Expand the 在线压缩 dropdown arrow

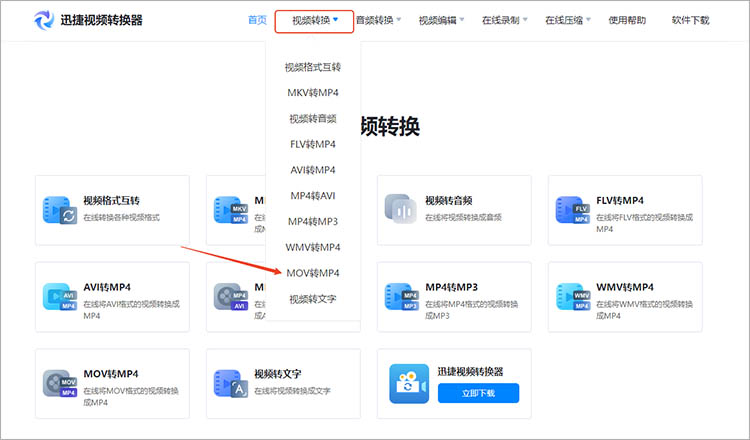(588, 20)
